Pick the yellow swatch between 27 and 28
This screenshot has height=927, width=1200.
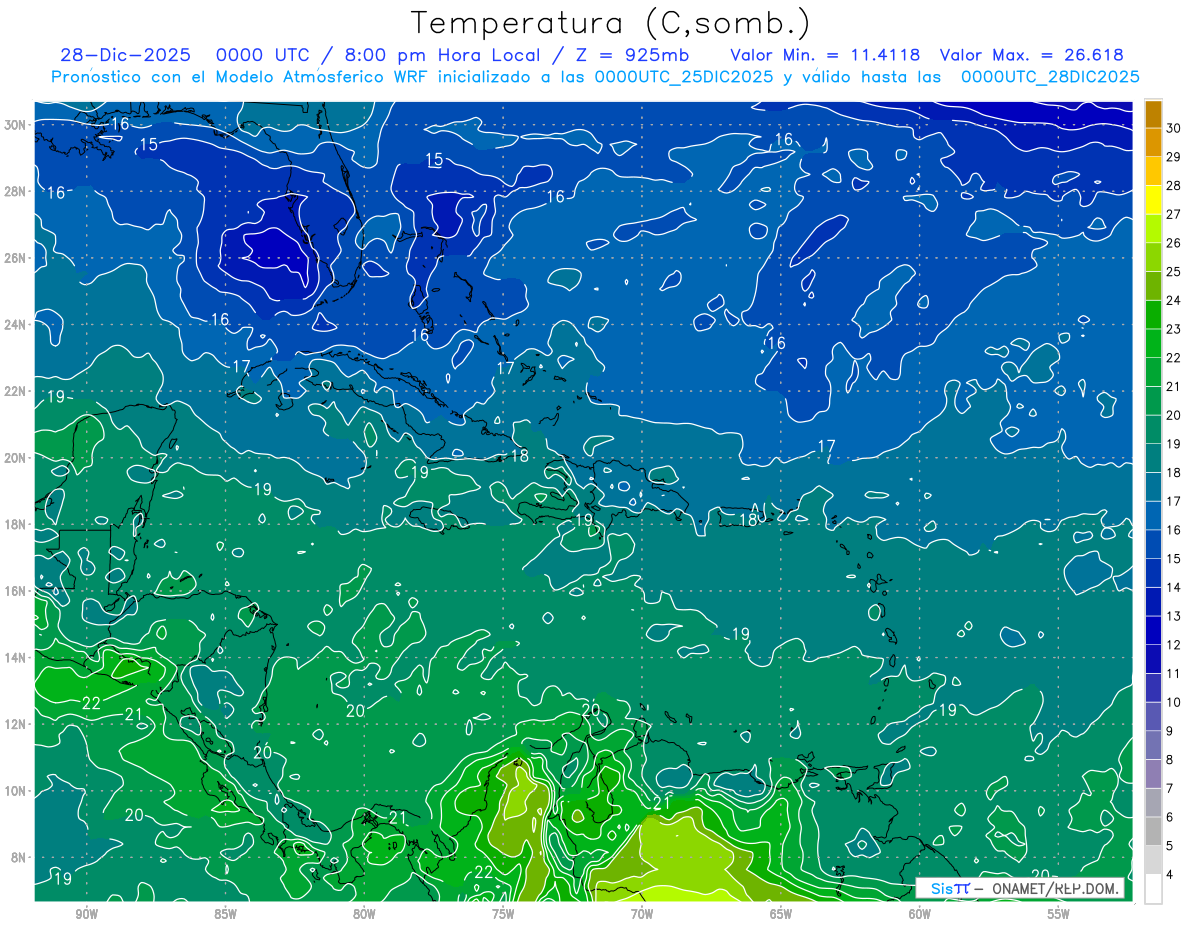(1154, 200)
